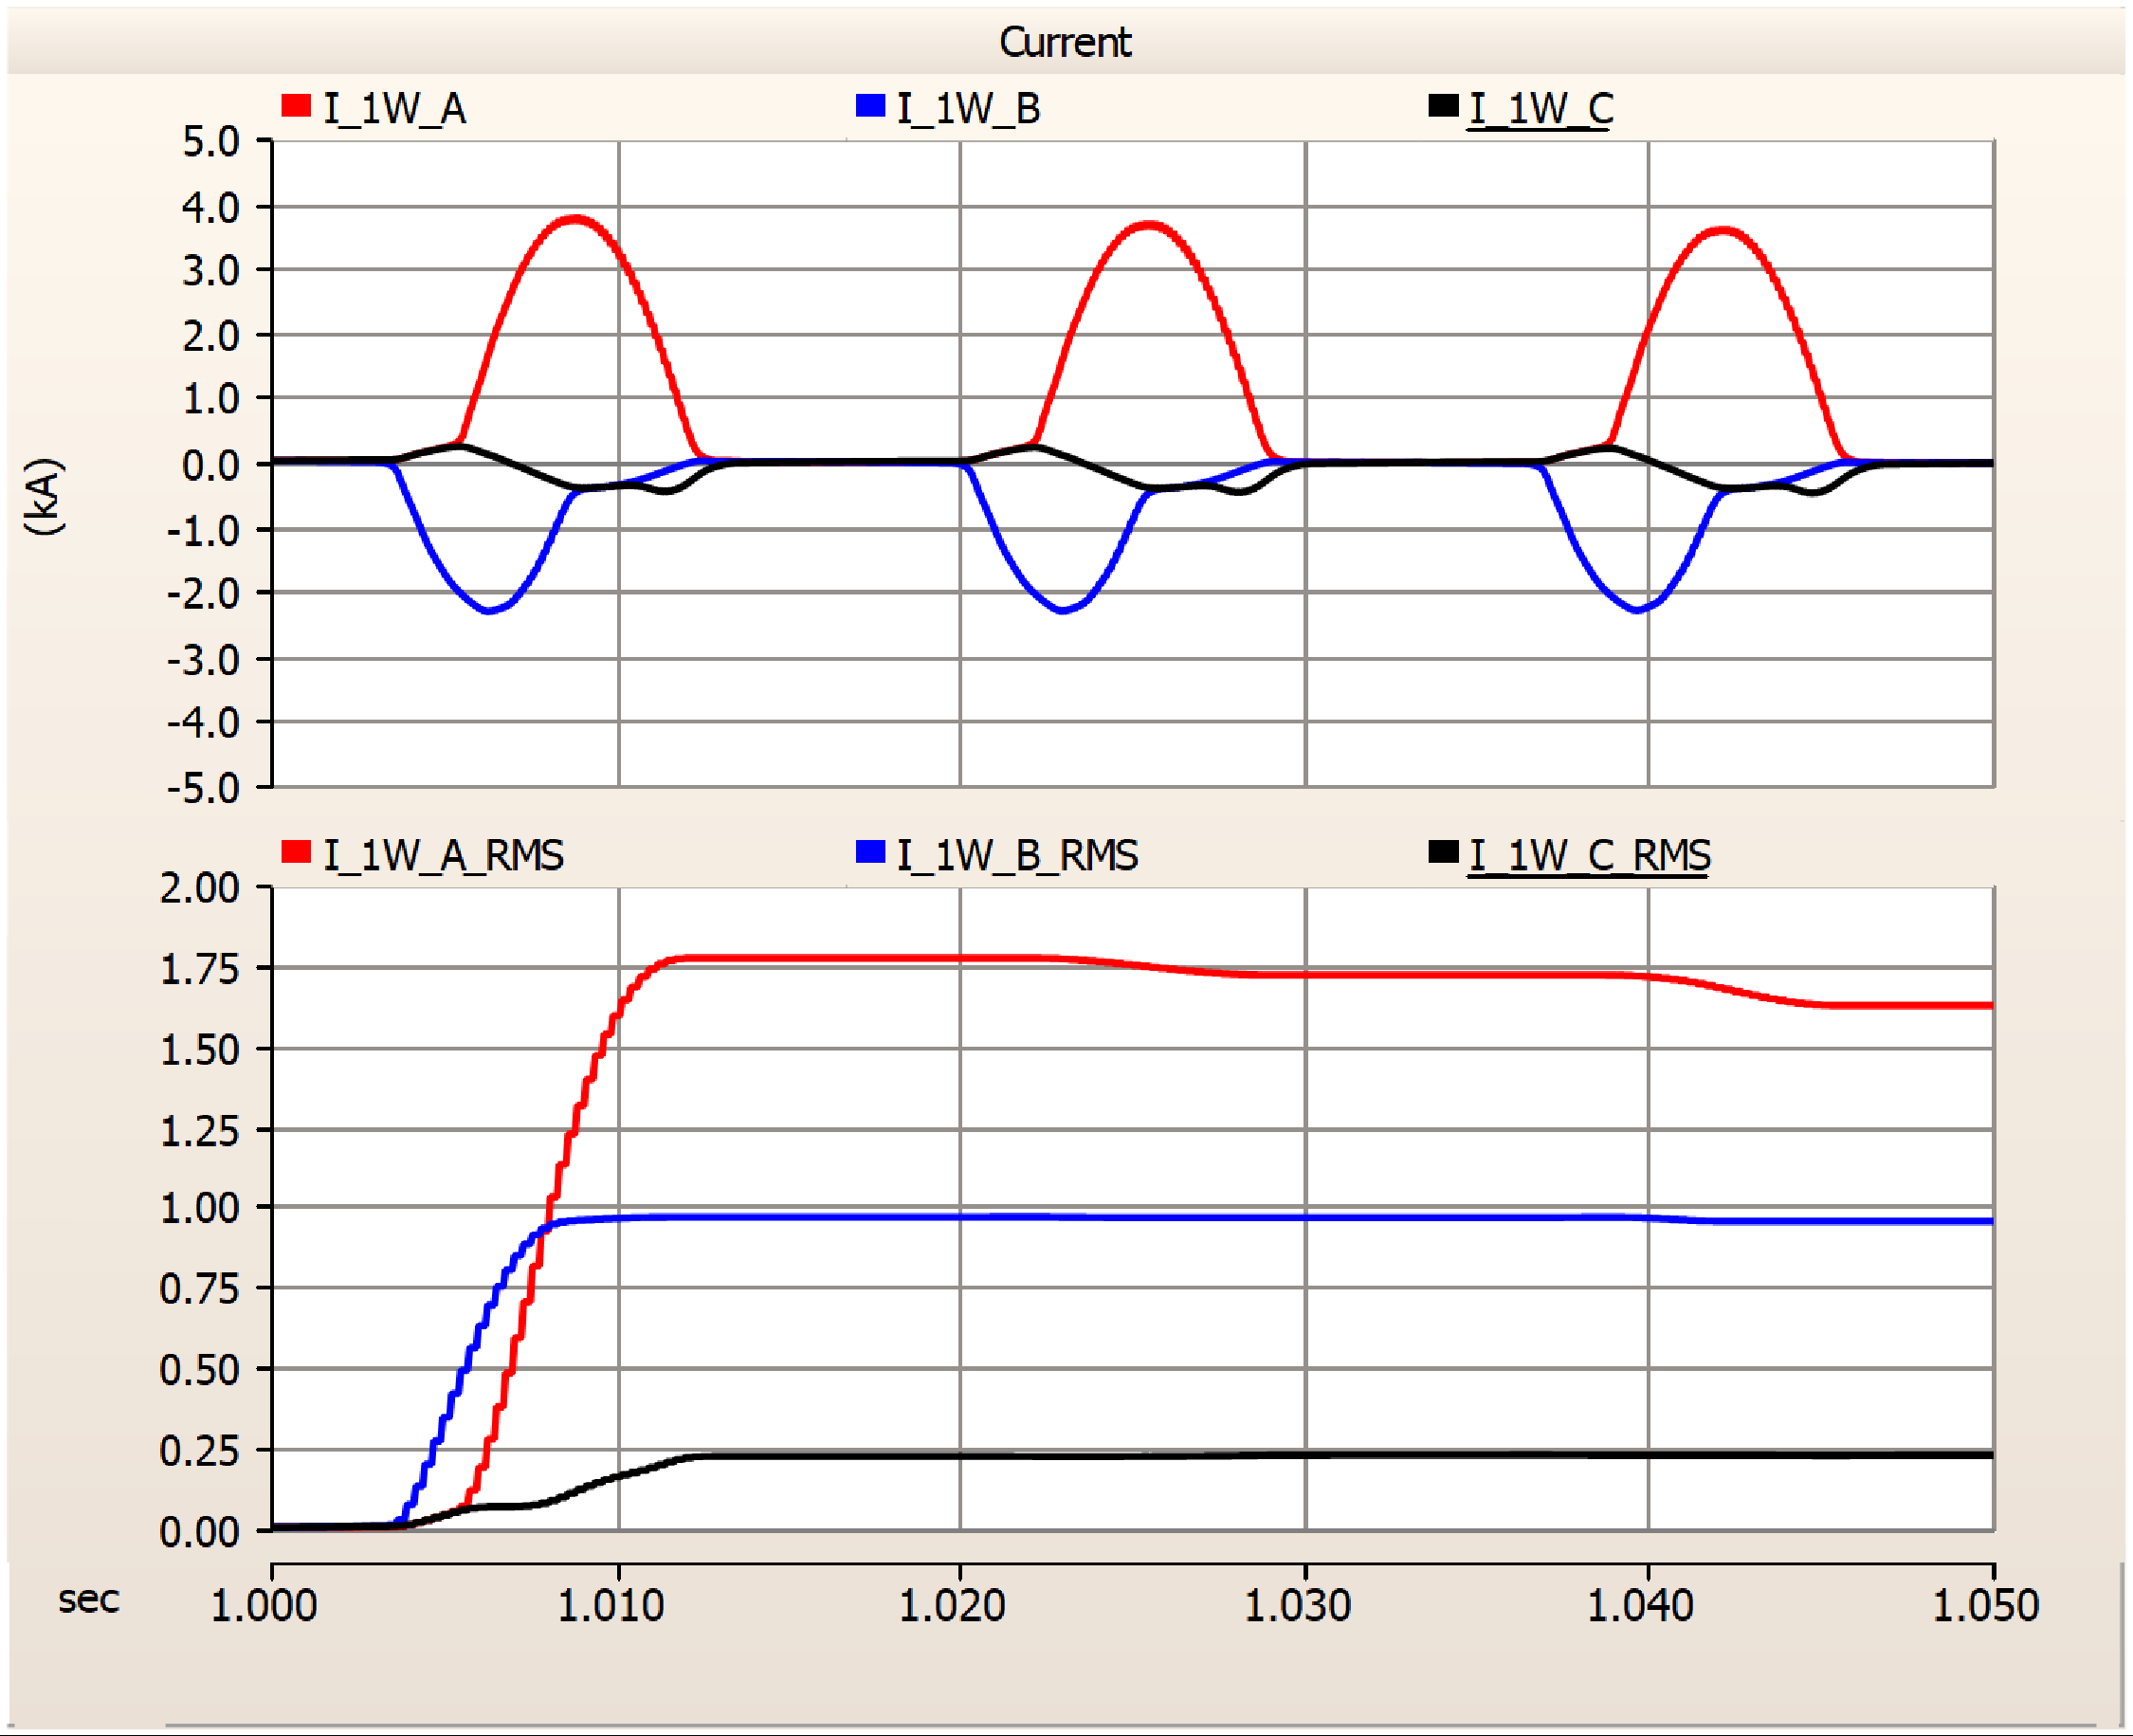Viewport: 2133px width, 1736px height.
Task: Select the underlined I_1W_C curve label
Action: click(x=1540, y=108)
